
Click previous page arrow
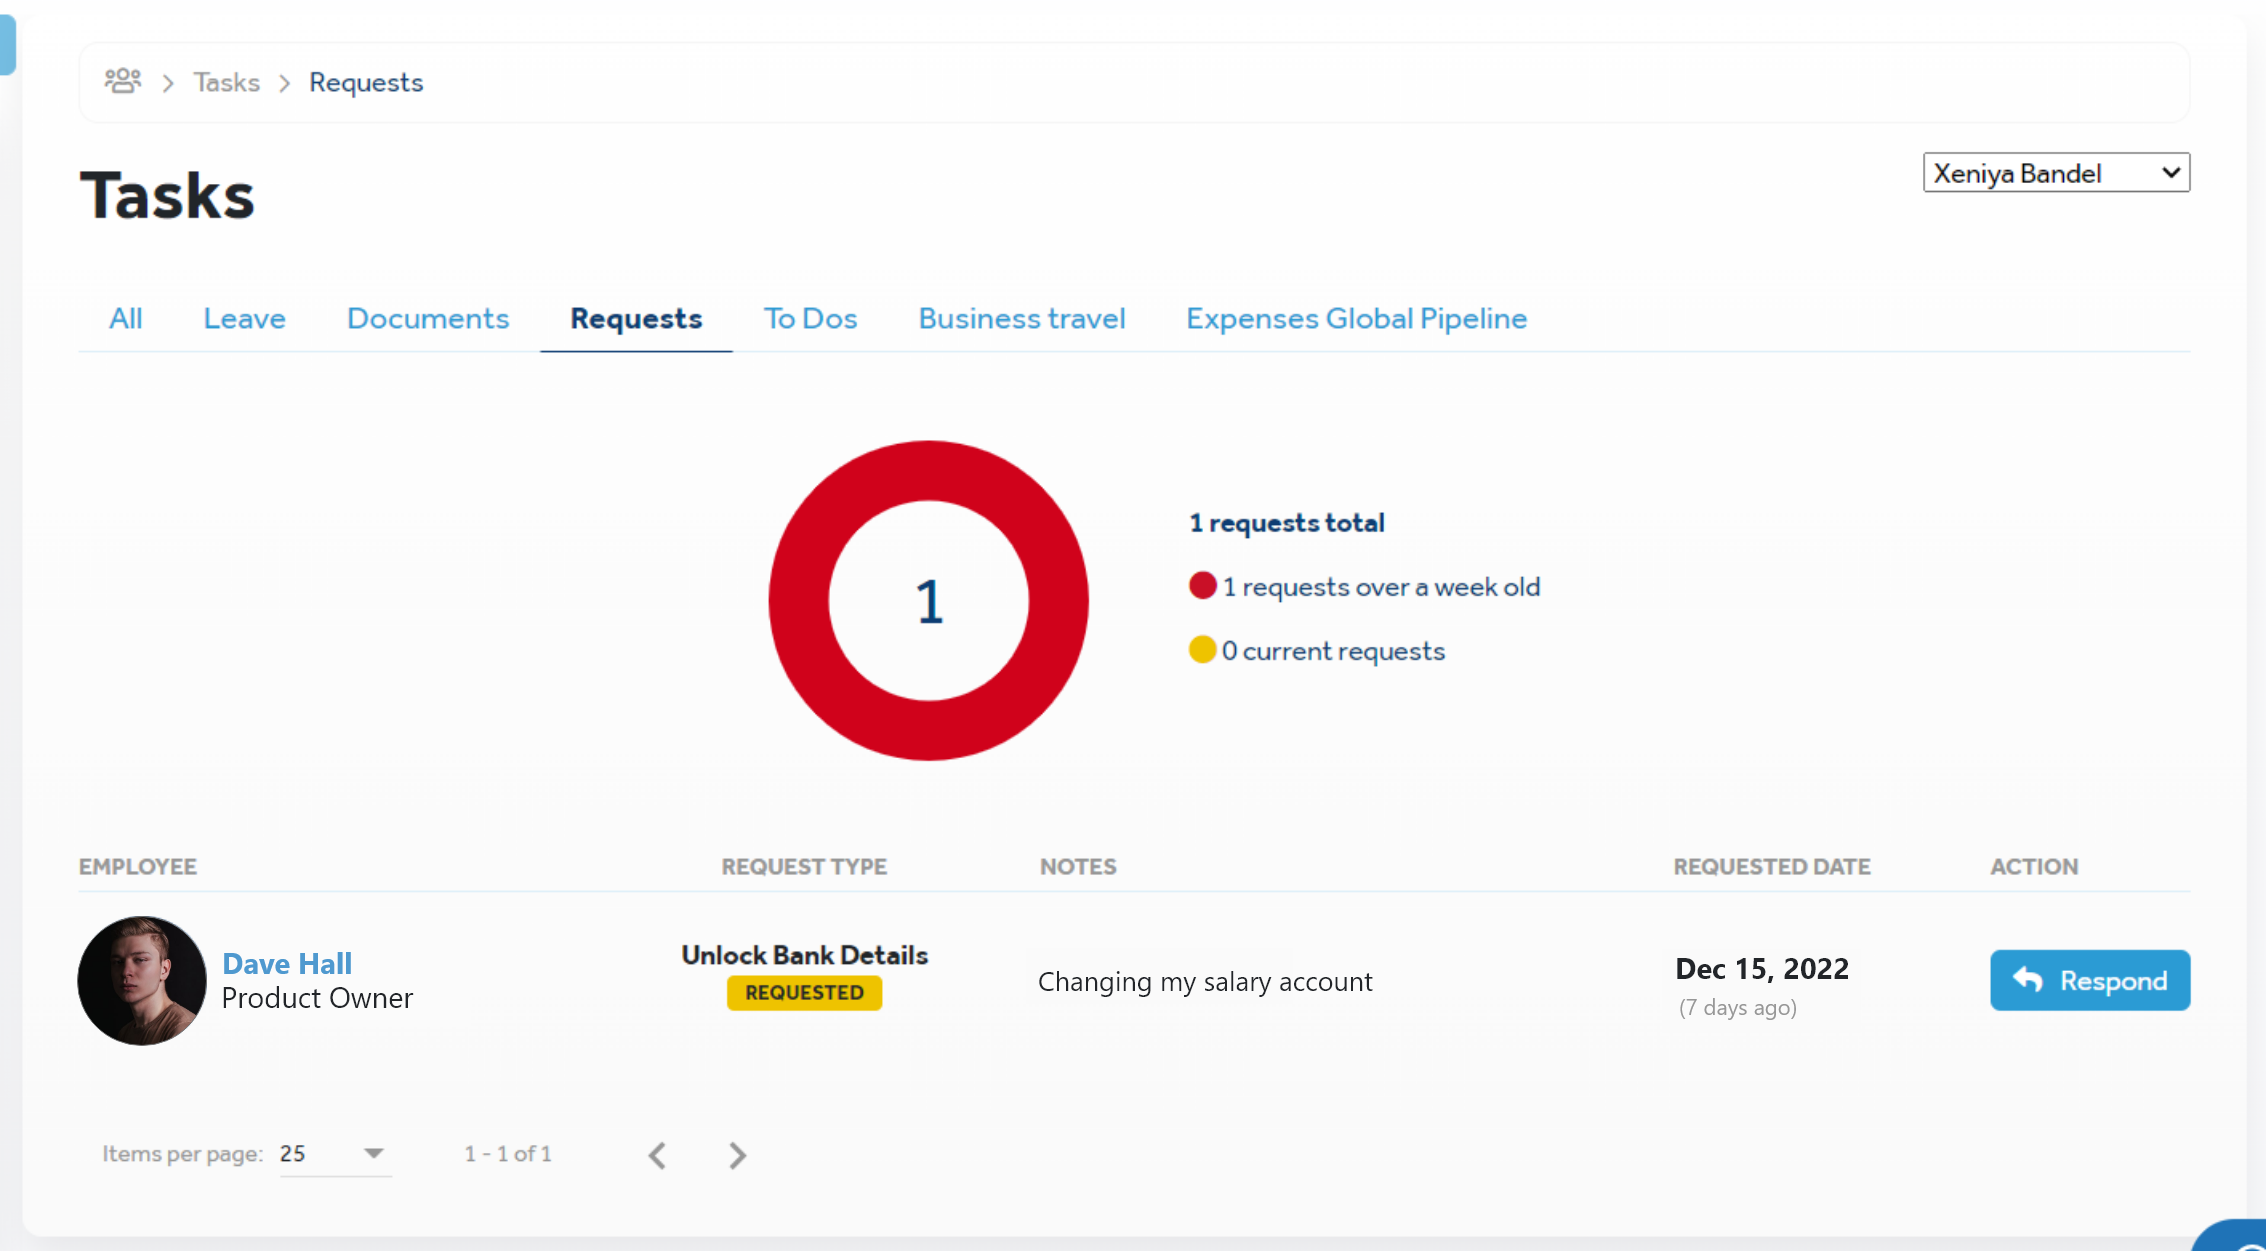(657, 1155)
